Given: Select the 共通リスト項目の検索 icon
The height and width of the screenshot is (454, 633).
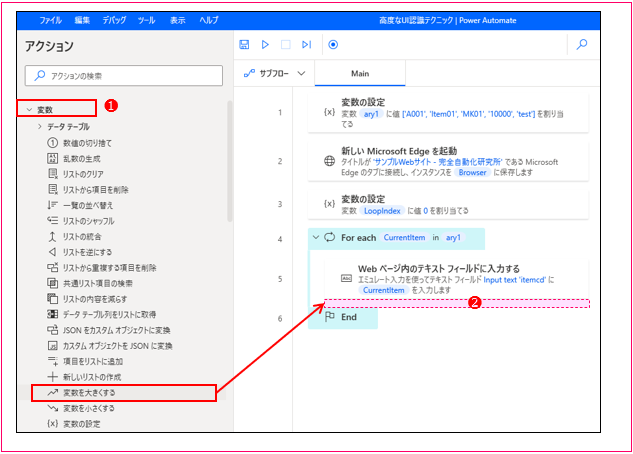Looking at the screenshot, I should click(x=52, y=283).
